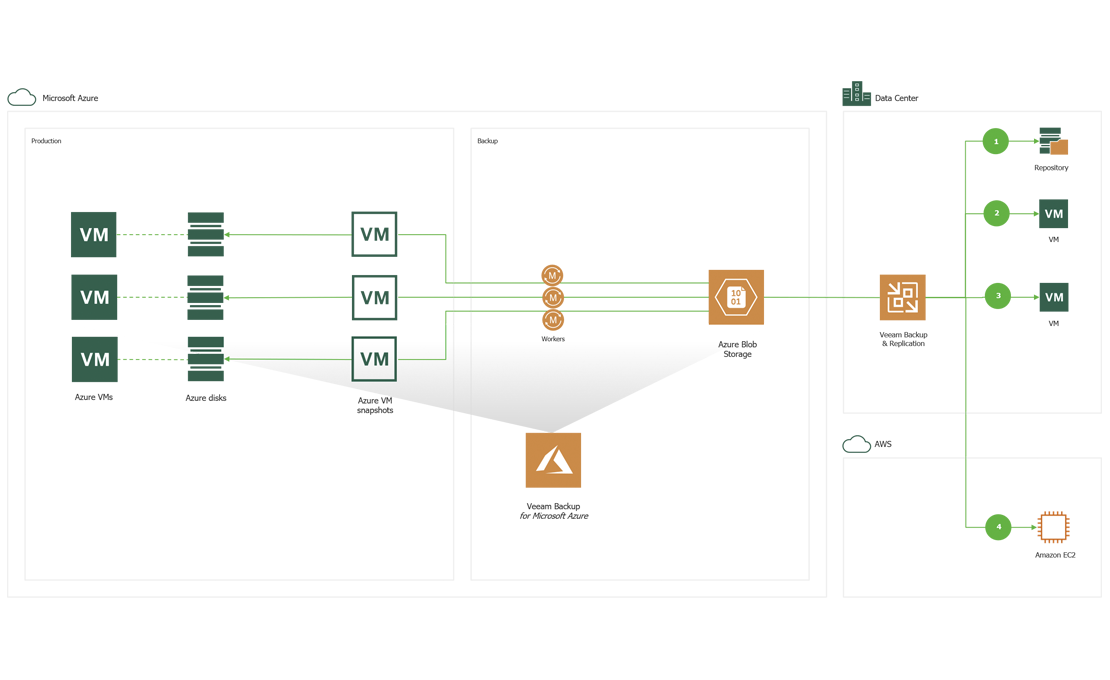The width and height of the screenshot is (1110, 680).
Task: Click the AWS cloud icon
Action: 856,444
